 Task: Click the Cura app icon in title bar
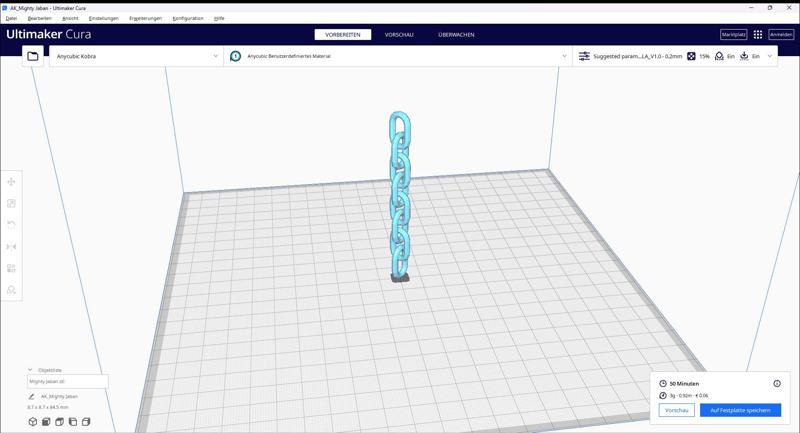5,8
